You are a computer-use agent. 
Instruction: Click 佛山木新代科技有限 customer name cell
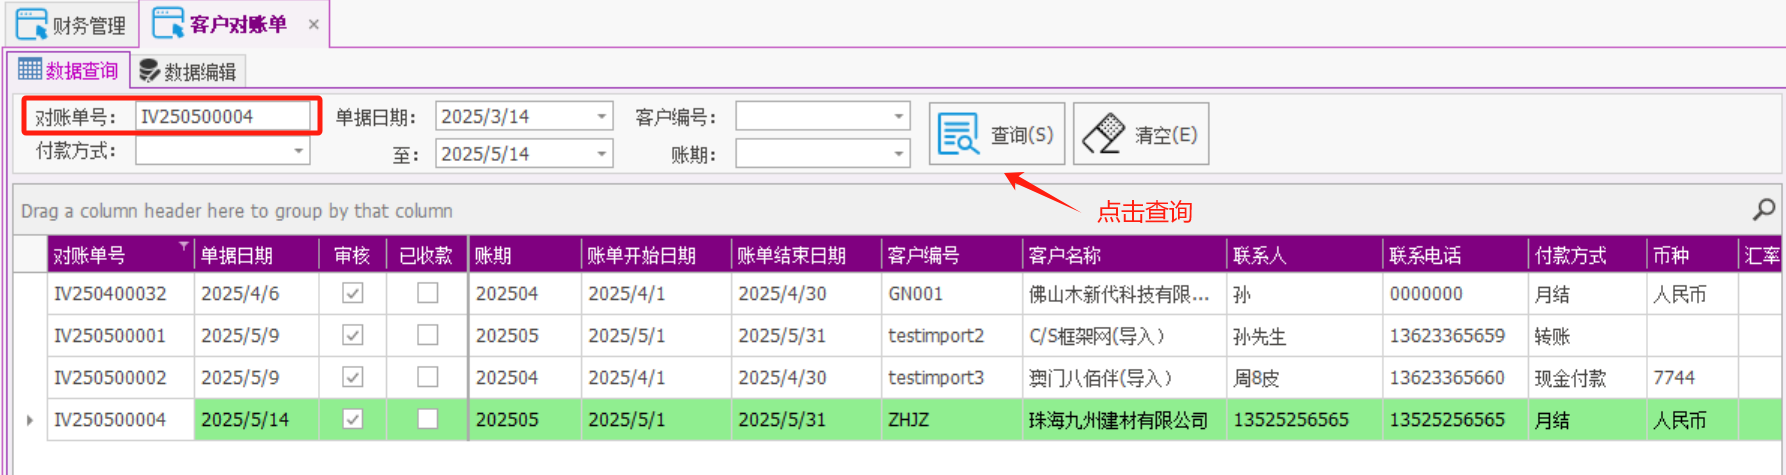1124,294
